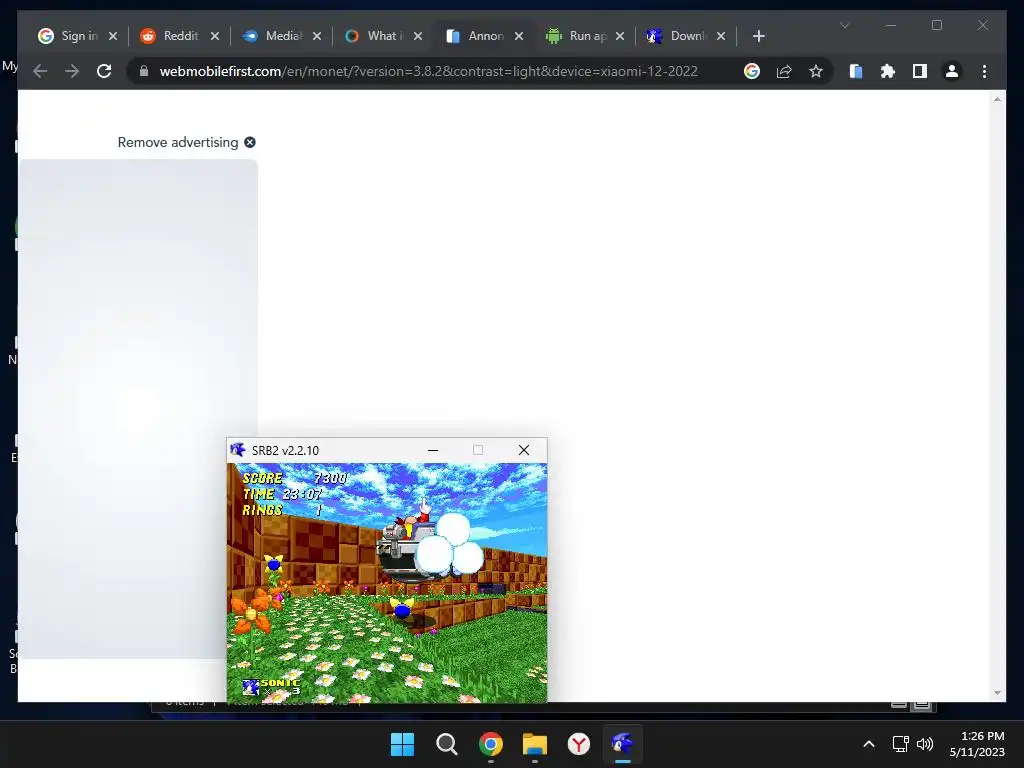Open Chrome's three-dot menu

pos(984,71)
